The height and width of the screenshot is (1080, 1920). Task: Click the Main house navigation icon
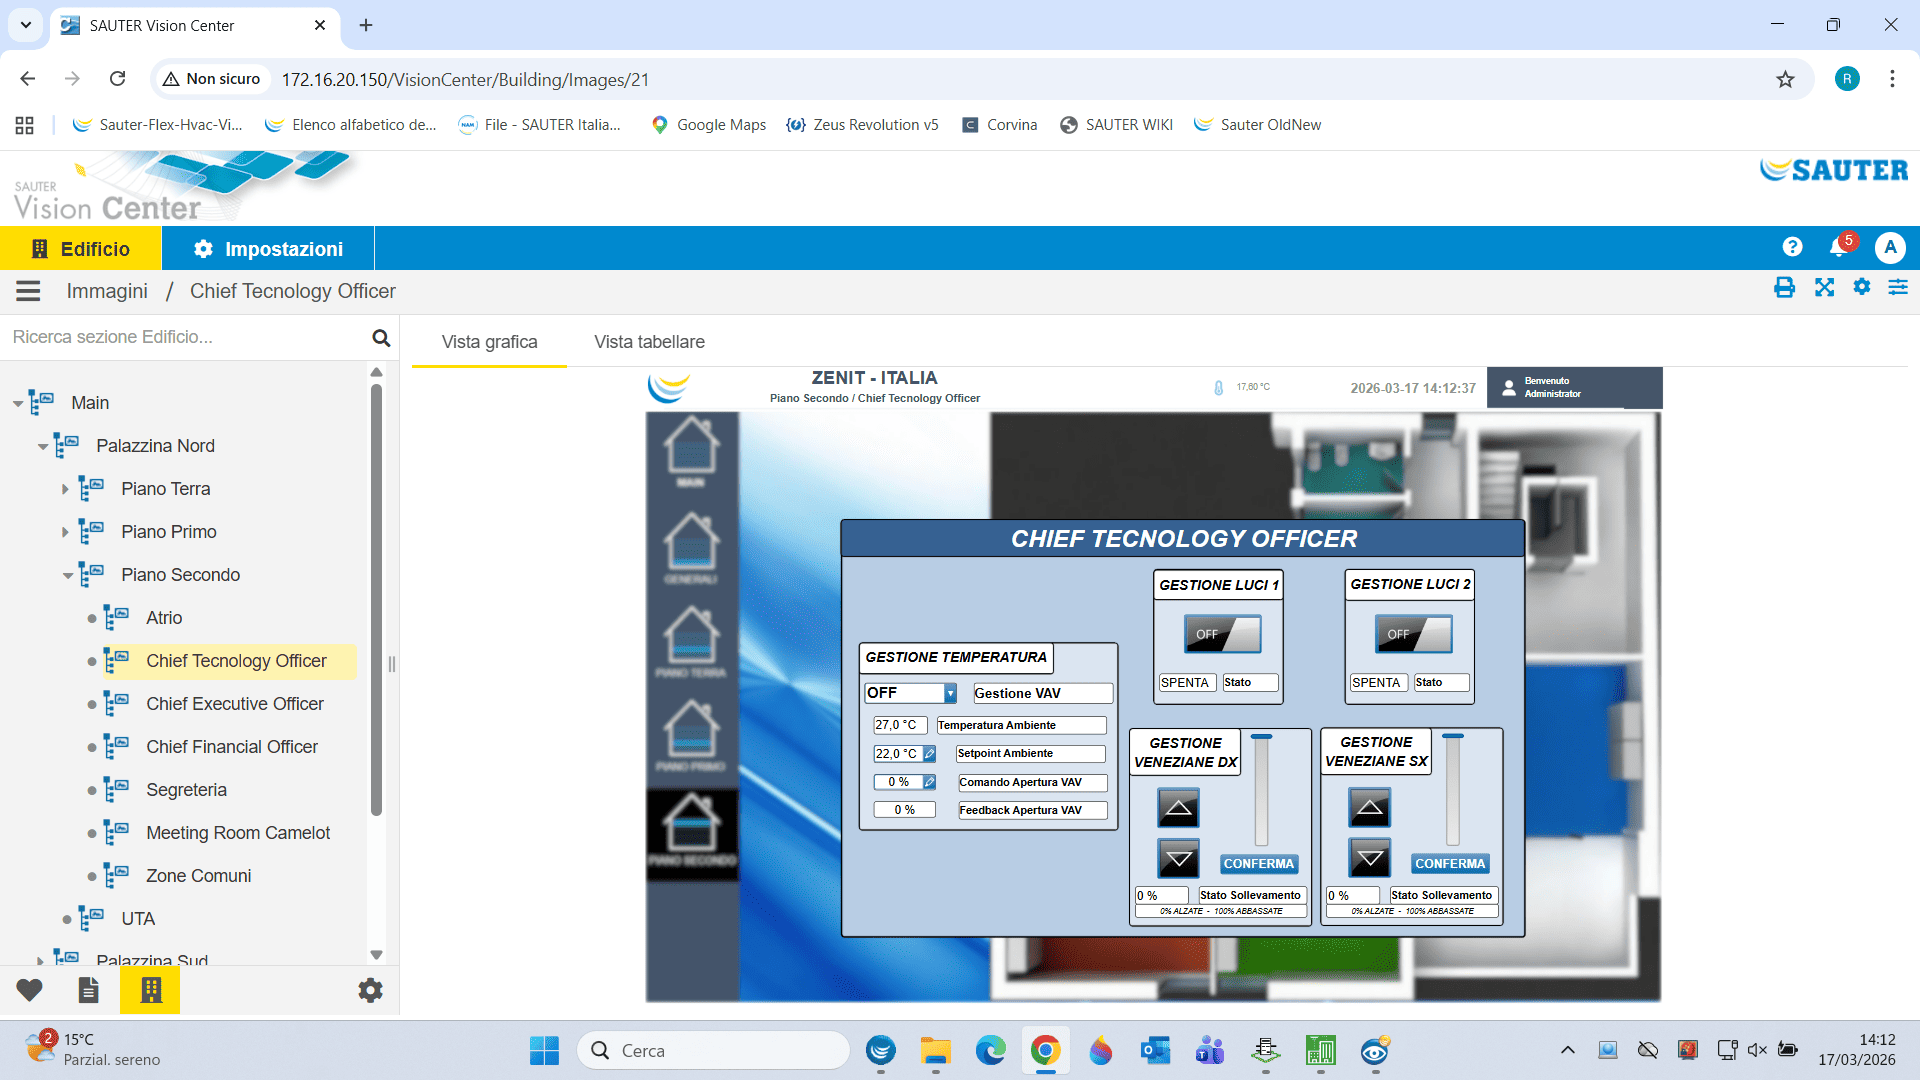click(x=691, y=449)
